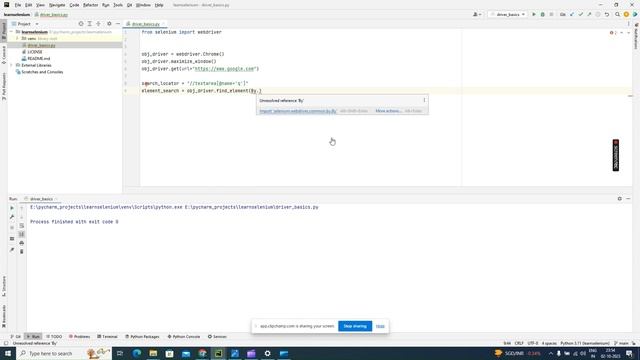Click Collapse All icon in Project panel
Image resolution: width=640 pixels, height=360 pixels.
(98, 24)
